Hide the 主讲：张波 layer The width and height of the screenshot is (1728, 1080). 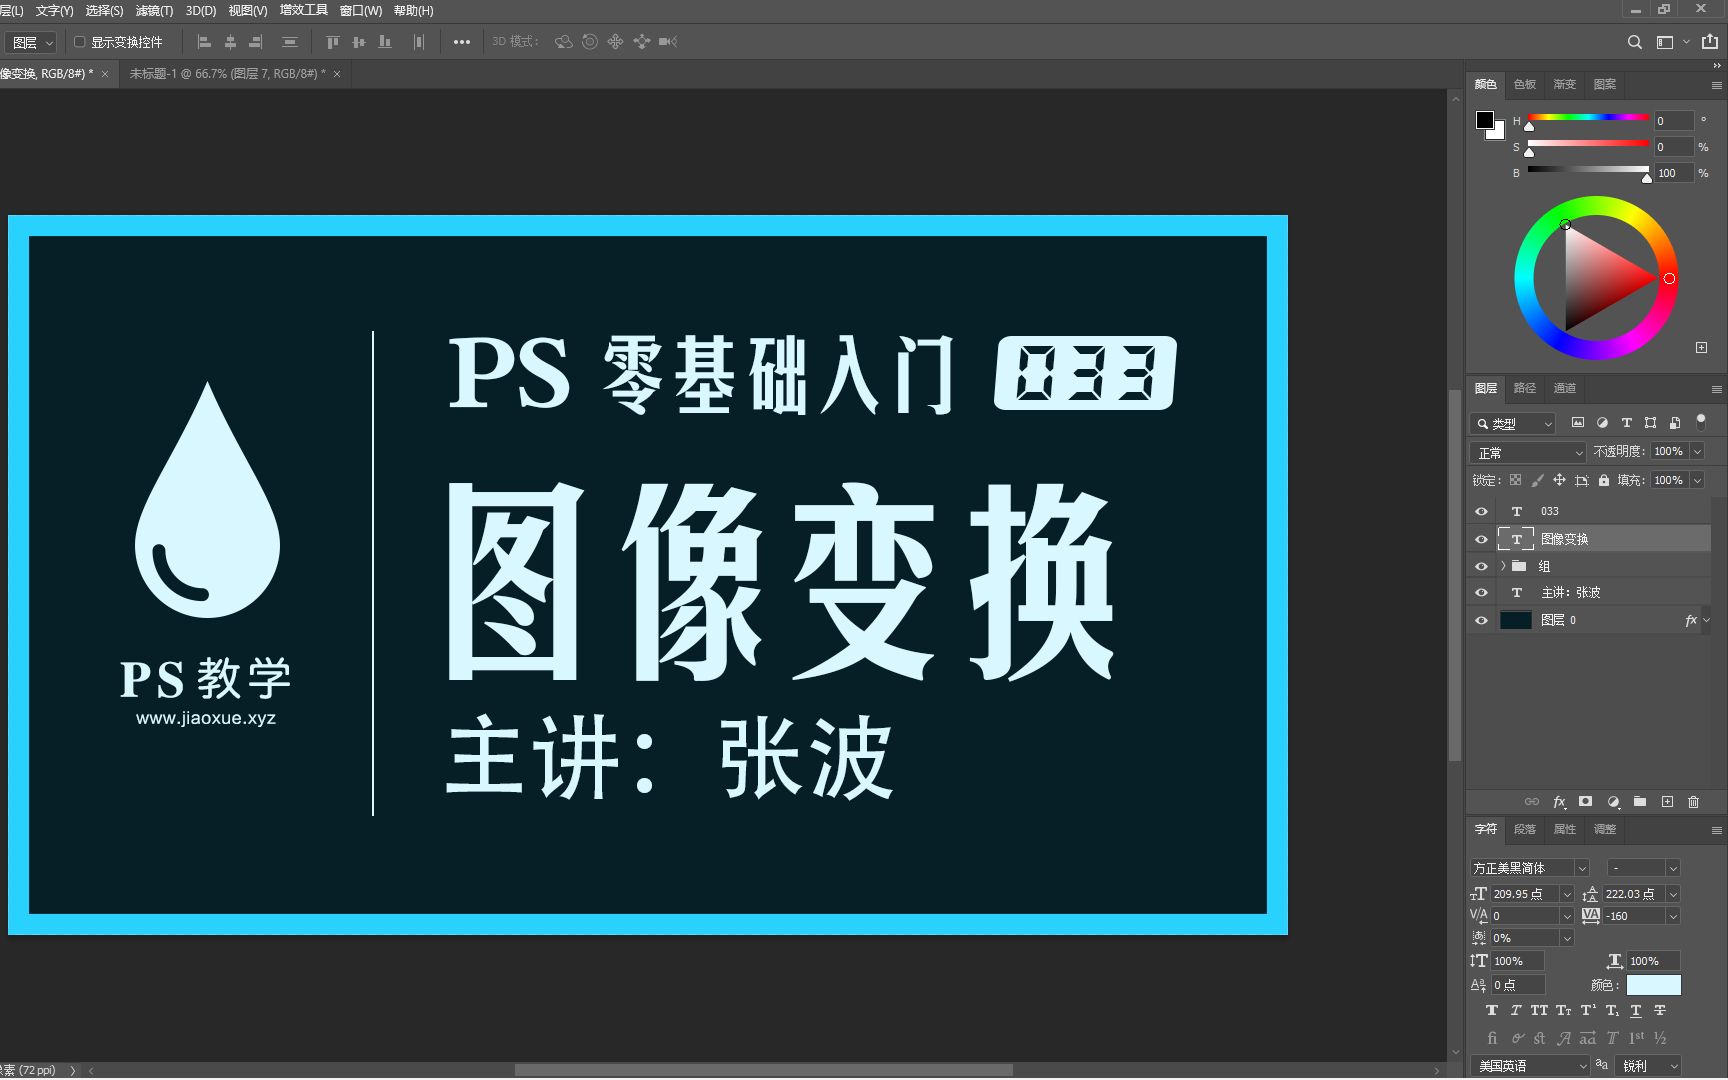tap(1481, 593)
